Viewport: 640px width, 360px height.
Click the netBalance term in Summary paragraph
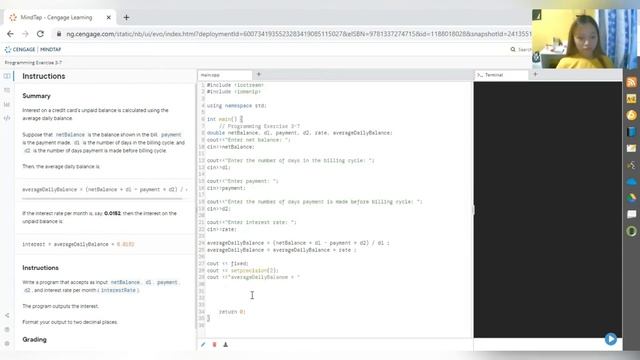tap(70, 135)
